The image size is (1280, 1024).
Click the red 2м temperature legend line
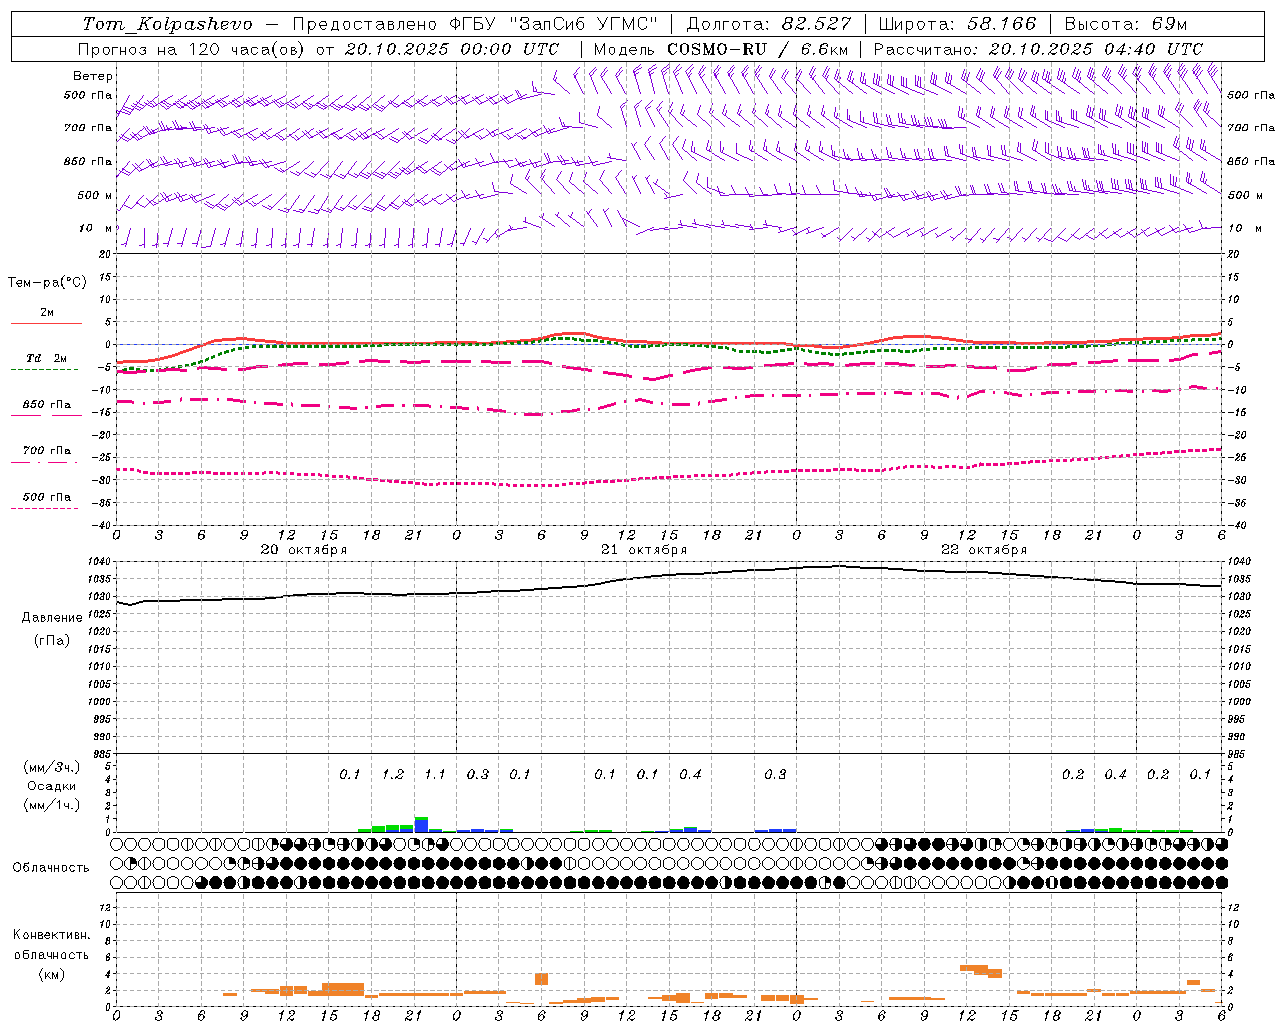pyautogui.click(x=46, y=323)
